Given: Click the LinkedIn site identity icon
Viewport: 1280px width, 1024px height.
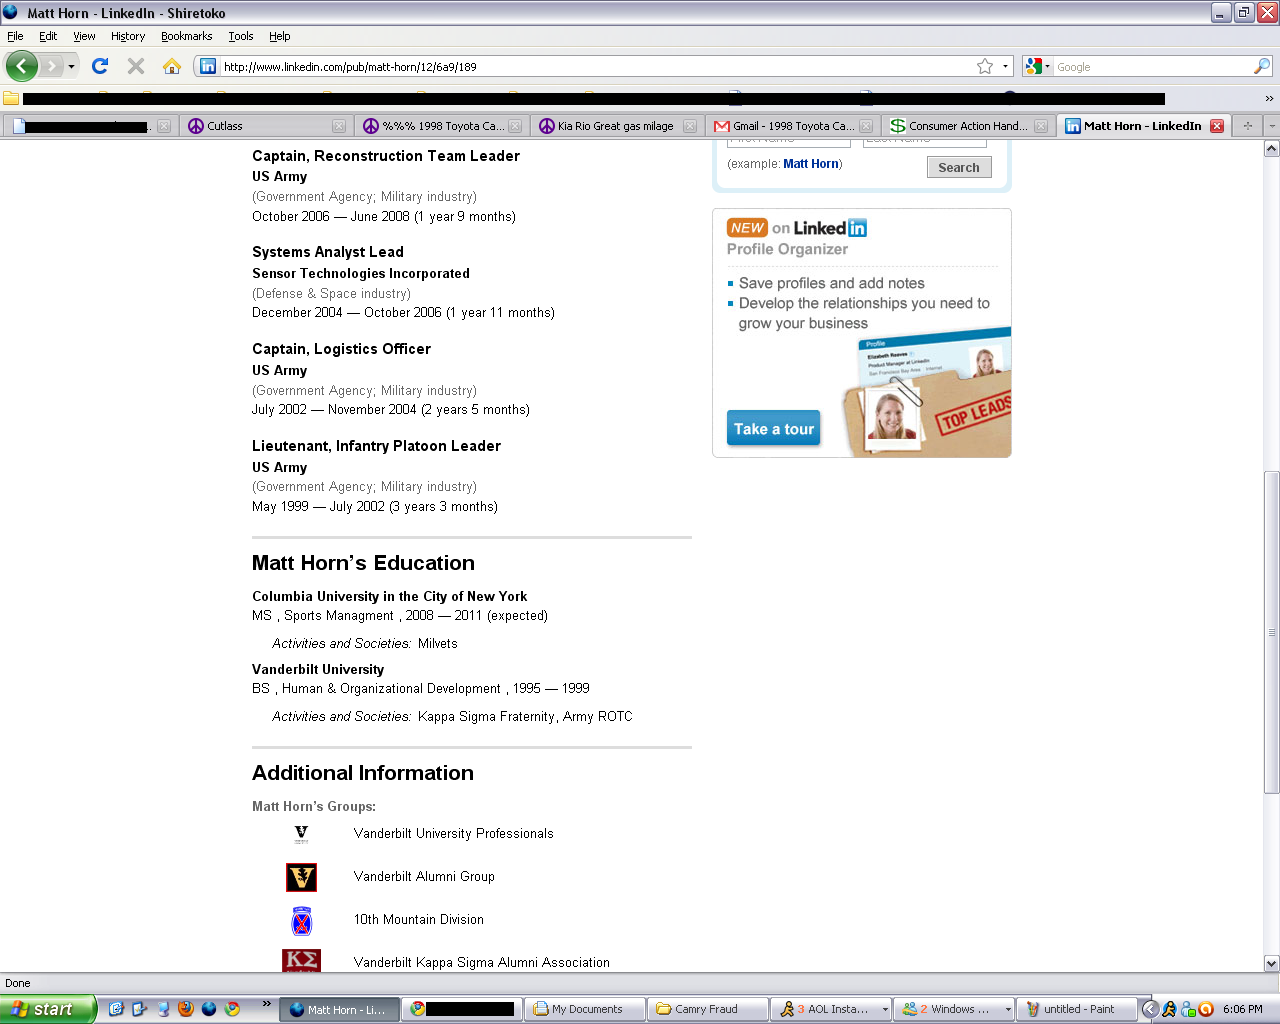Looking at the screenshot, I should (x=208, y=66).
